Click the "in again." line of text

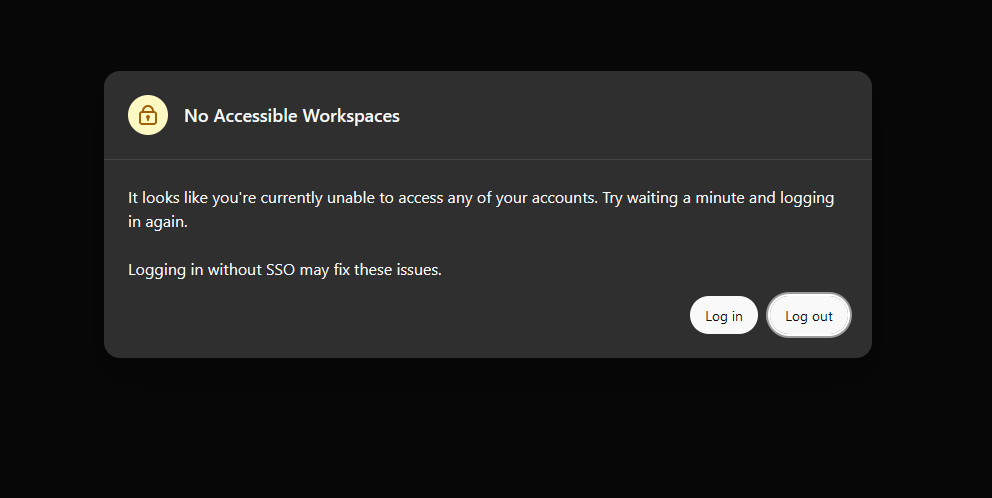[158, 222]
